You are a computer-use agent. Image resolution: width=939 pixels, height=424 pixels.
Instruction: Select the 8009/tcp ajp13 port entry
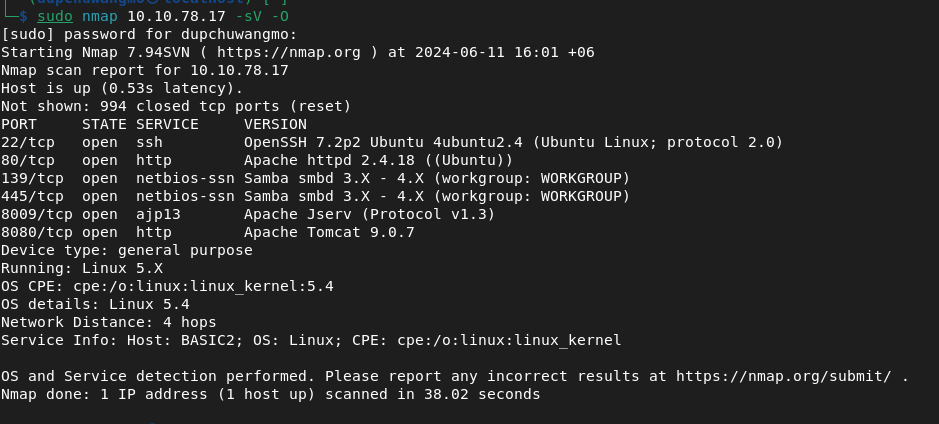248,214
